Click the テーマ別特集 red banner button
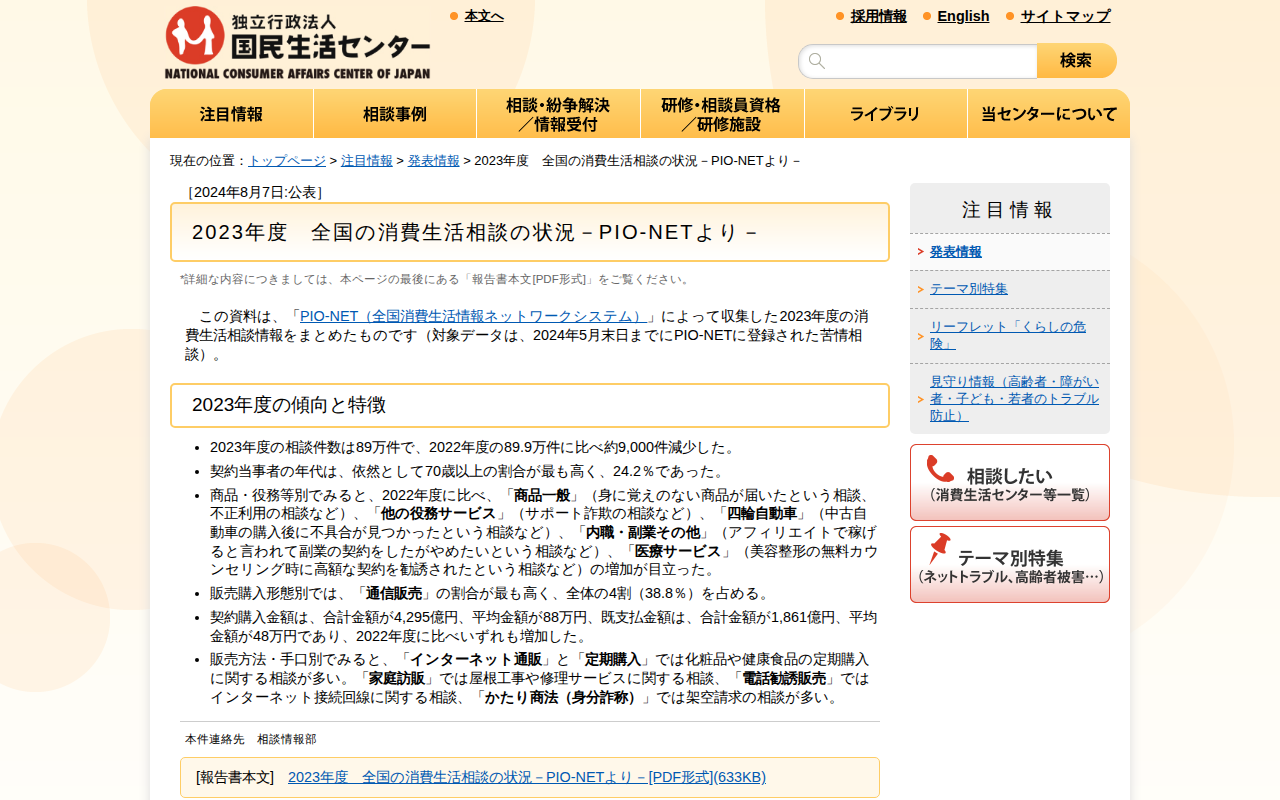Screen dimensions: 1280x800 coord(1010,565)
